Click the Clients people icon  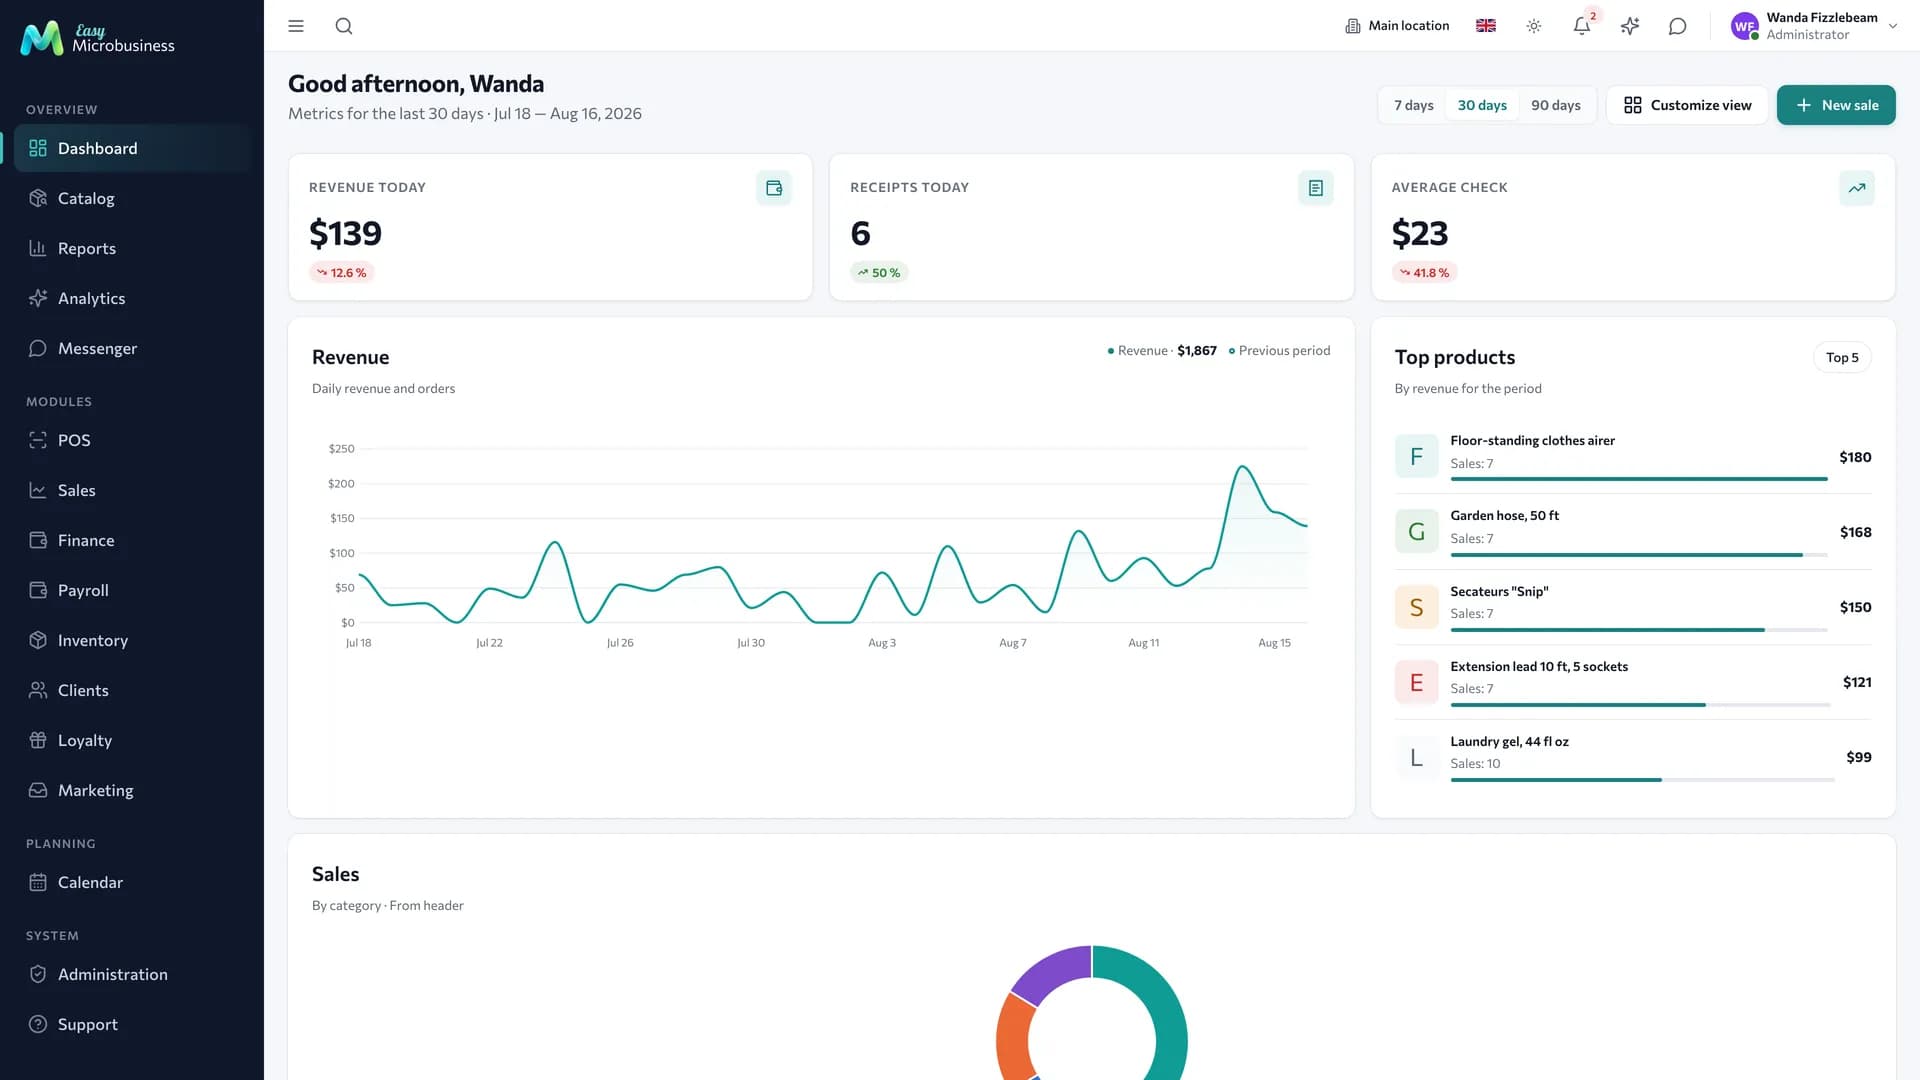[x=38, y=690]
